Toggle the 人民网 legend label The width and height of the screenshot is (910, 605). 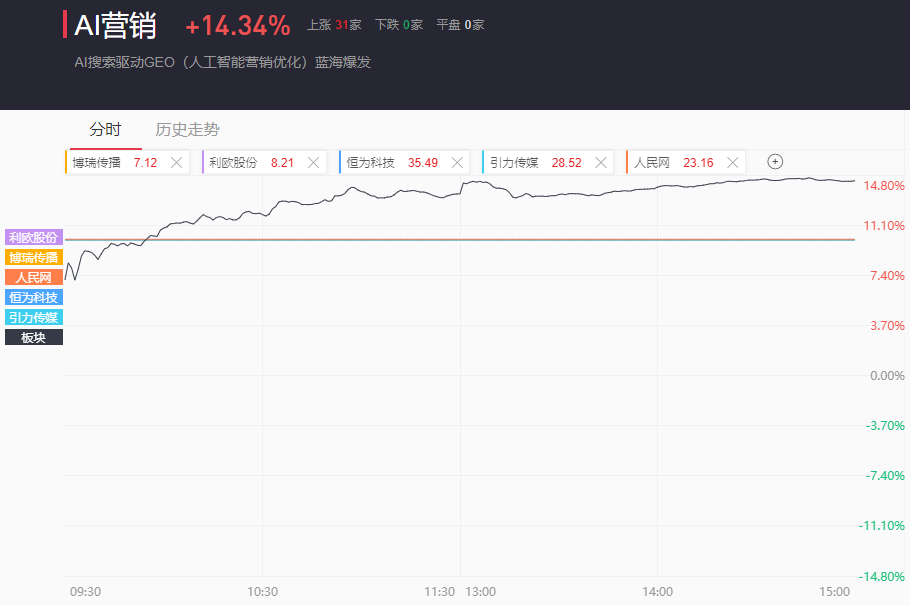34,277
